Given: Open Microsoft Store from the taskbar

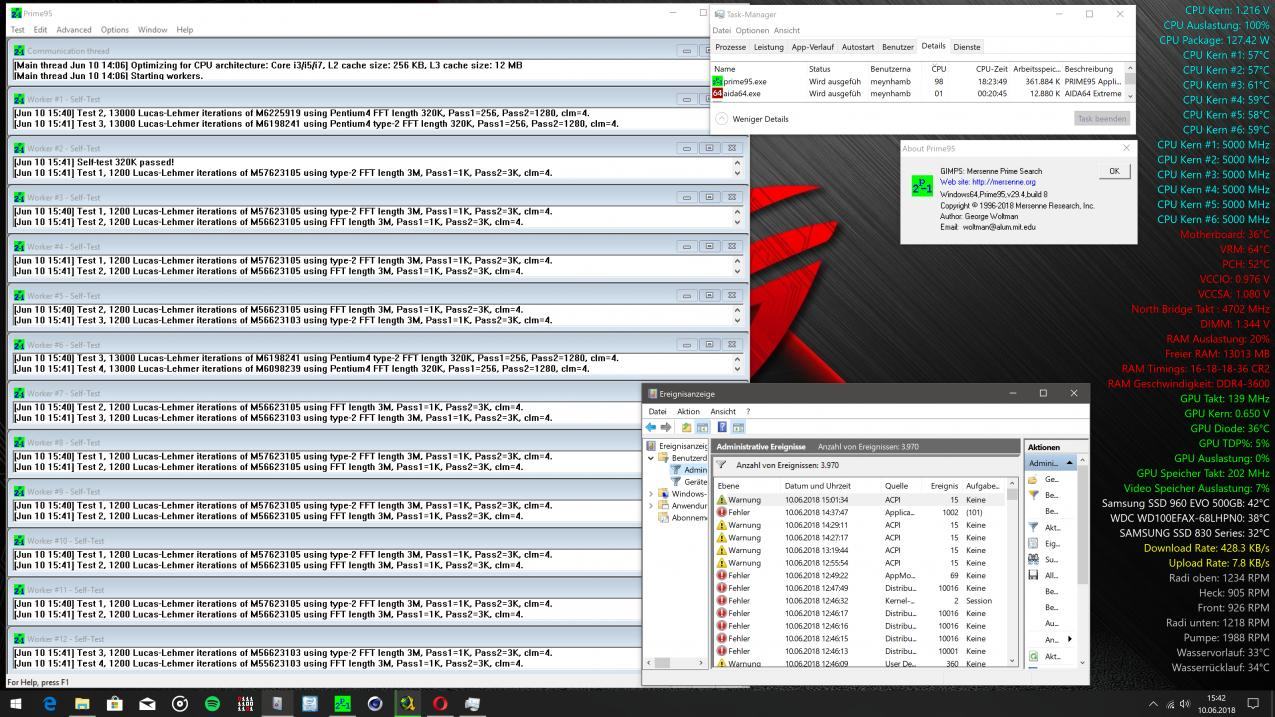Looking at the screenshot, I should 114,703.
